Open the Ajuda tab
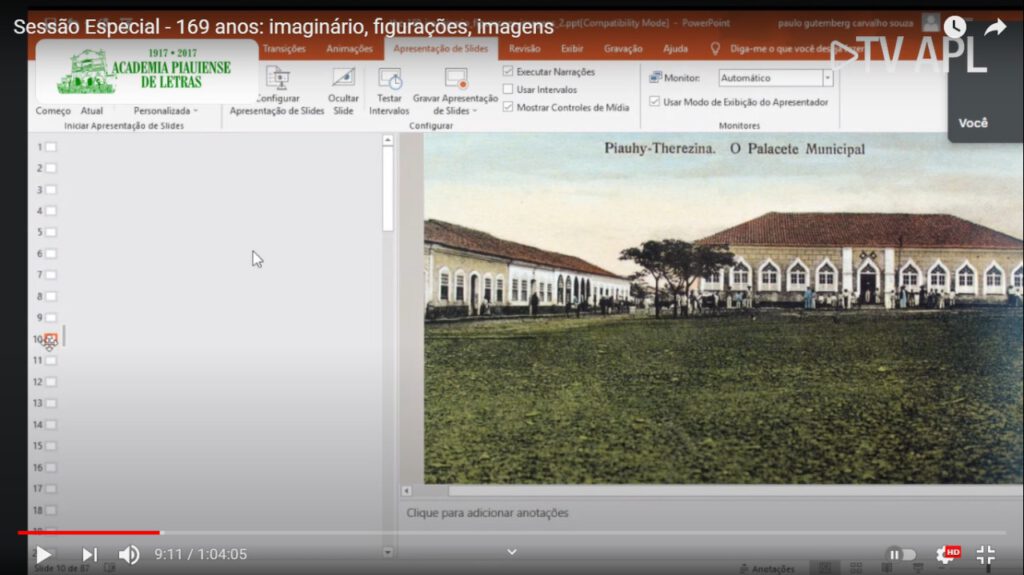Screen dimensions: 1024x575 point(675,48)
